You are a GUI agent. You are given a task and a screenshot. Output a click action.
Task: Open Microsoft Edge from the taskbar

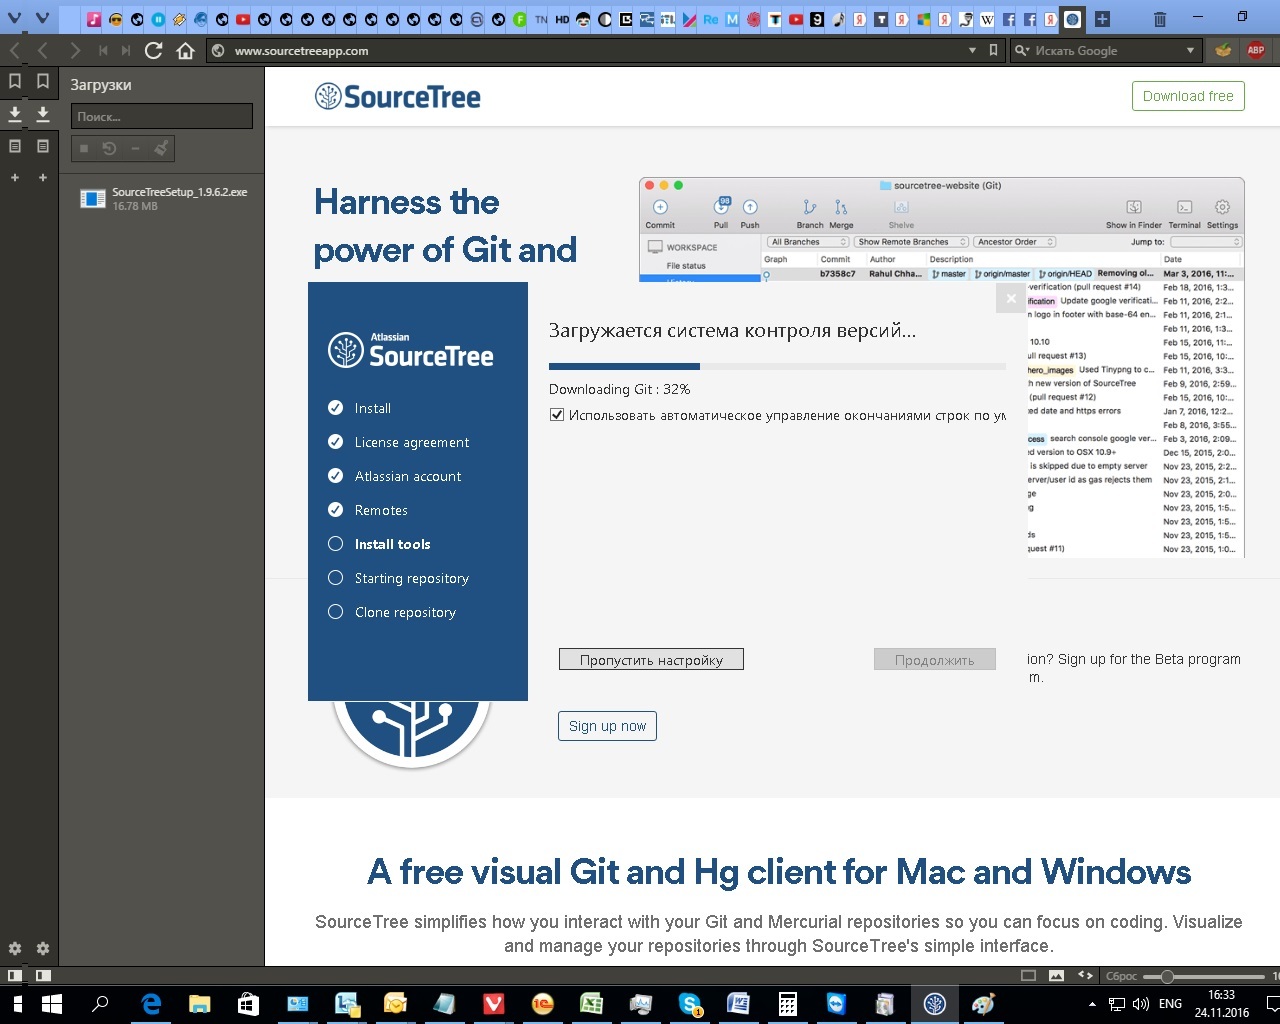[151, 1004]
